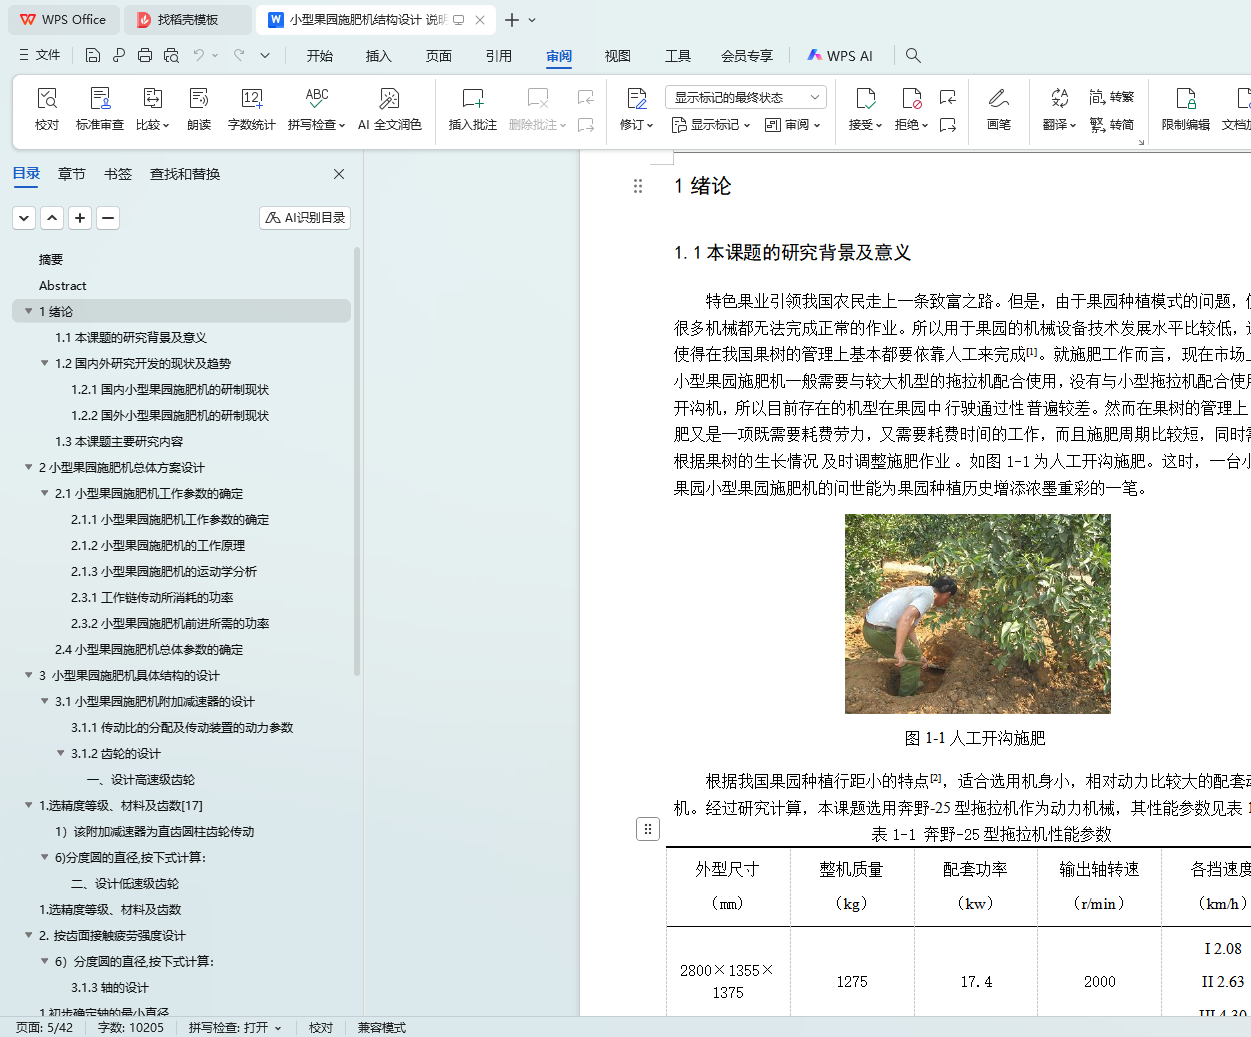Click the undo arrow icon
This screenshot has height=1037, width=1251.
[199, 55]
